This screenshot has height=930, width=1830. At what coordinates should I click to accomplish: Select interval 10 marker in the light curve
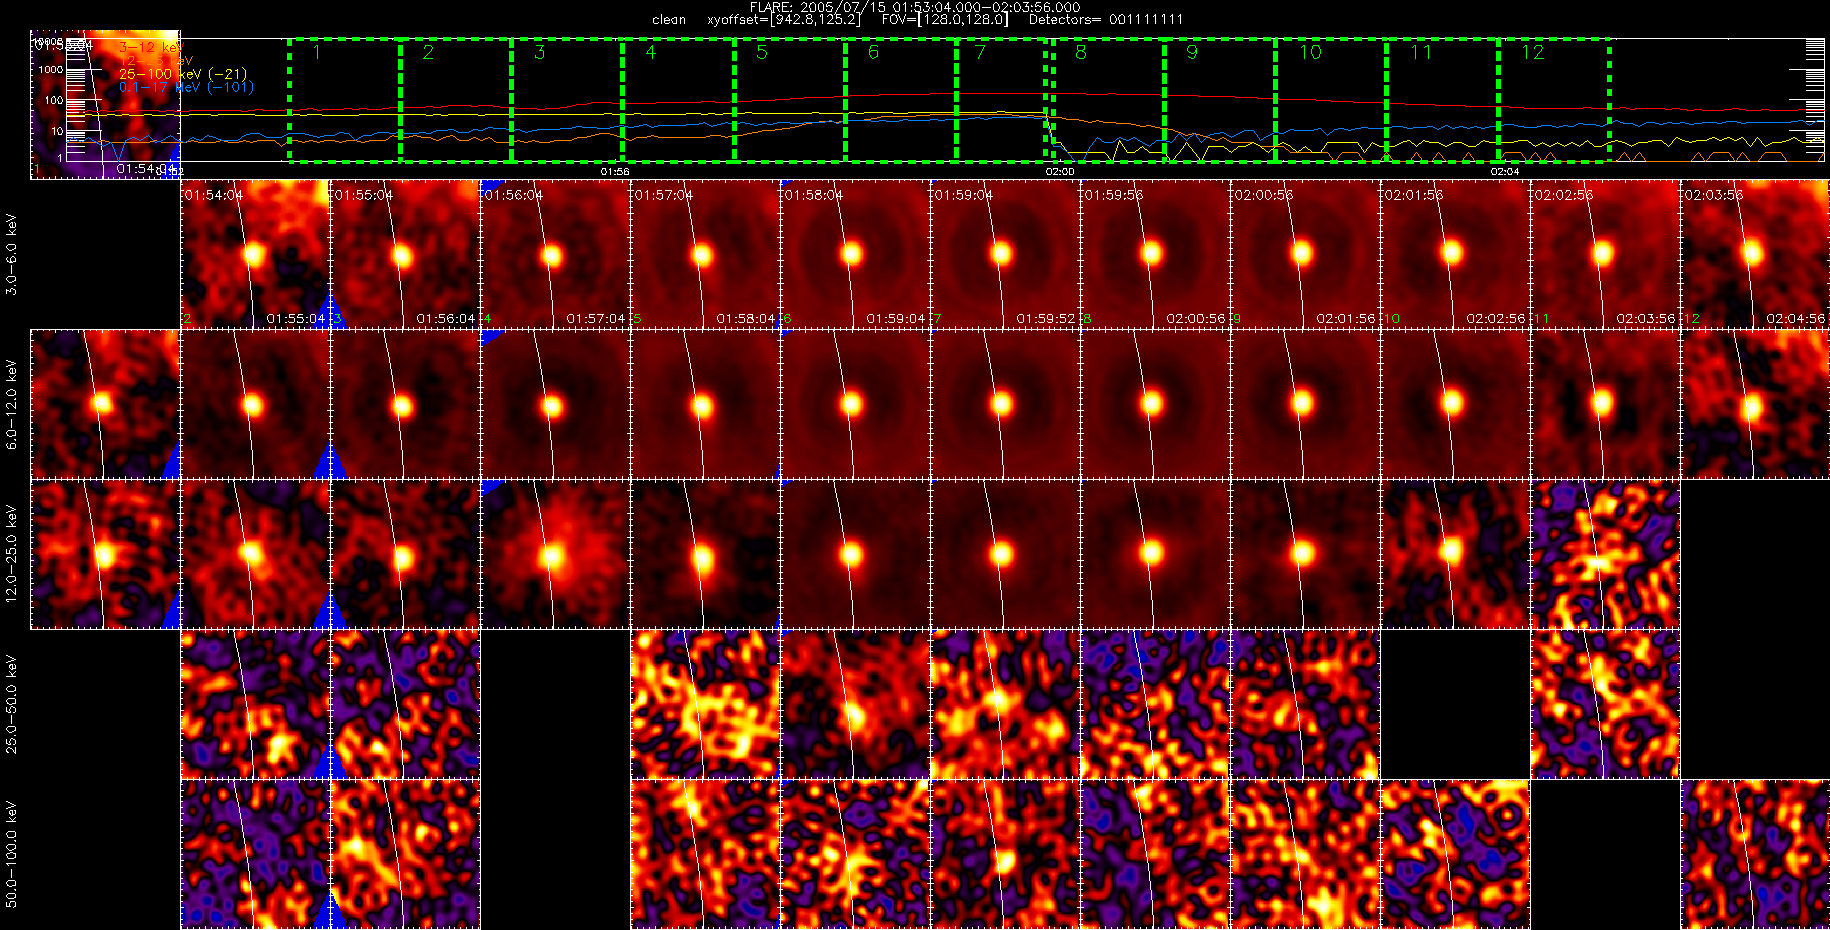(1310, 52)
